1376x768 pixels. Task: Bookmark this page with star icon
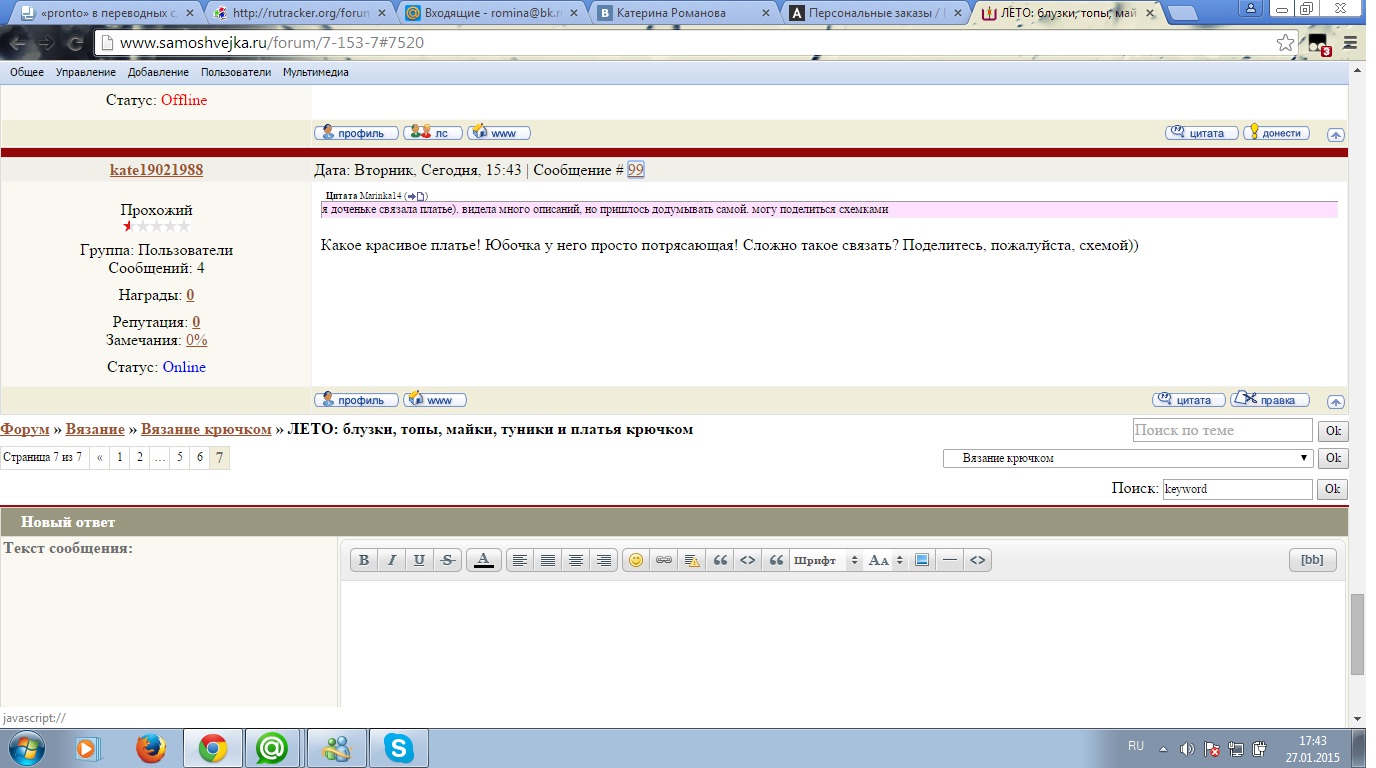click(1286, 43)
